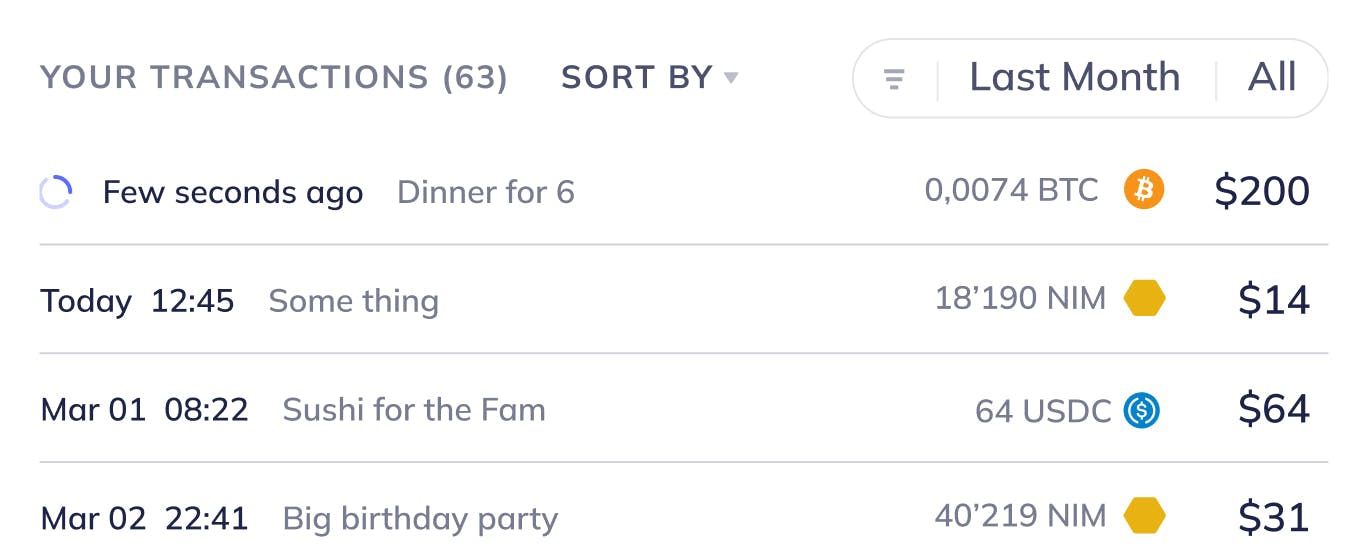Image resolution: width=1368 pixels, height=556 pixels.
Task: Click the $64 amount
Action: pos(1274,409)
